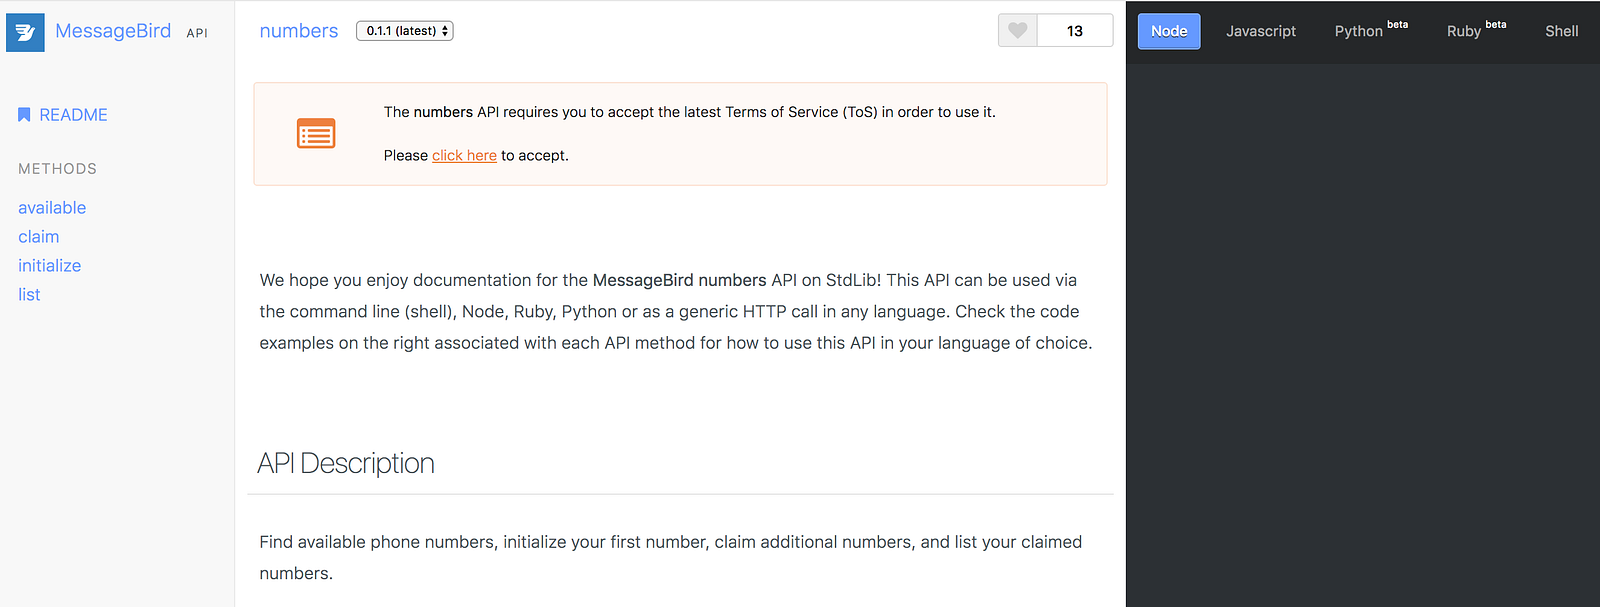Viewport: 1600px width, 607px height.
Task: Click the README bookmark icon
Action: [24, 115]
